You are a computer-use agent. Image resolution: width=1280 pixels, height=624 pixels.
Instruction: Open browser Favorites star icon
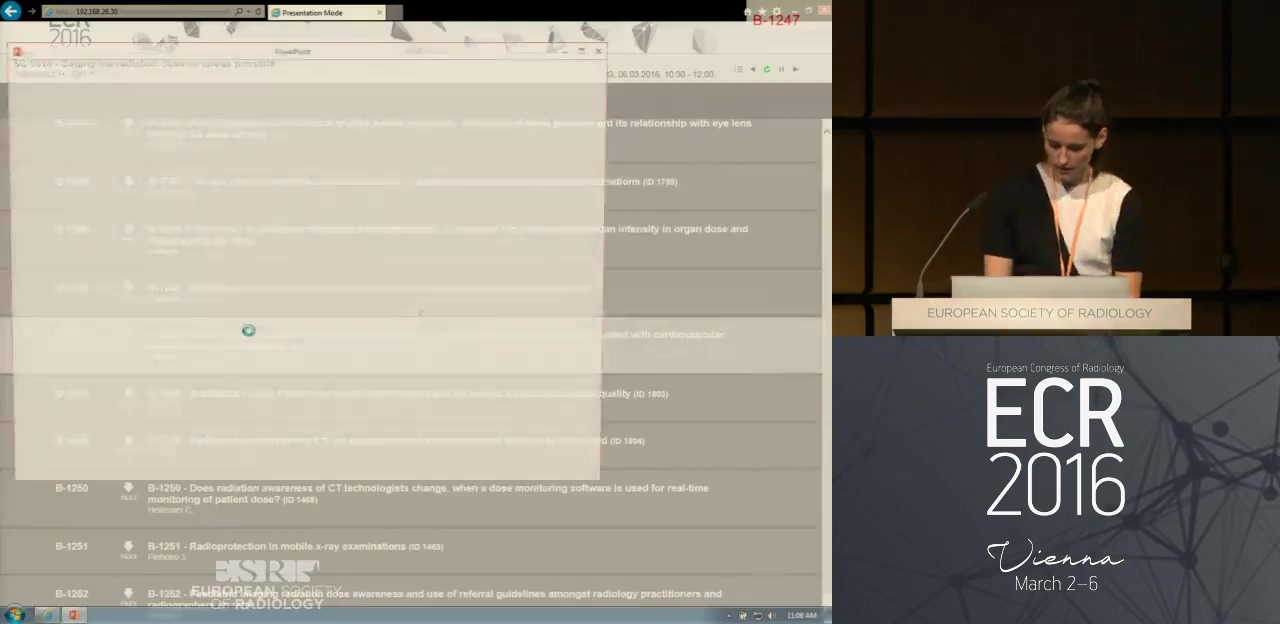762,12
